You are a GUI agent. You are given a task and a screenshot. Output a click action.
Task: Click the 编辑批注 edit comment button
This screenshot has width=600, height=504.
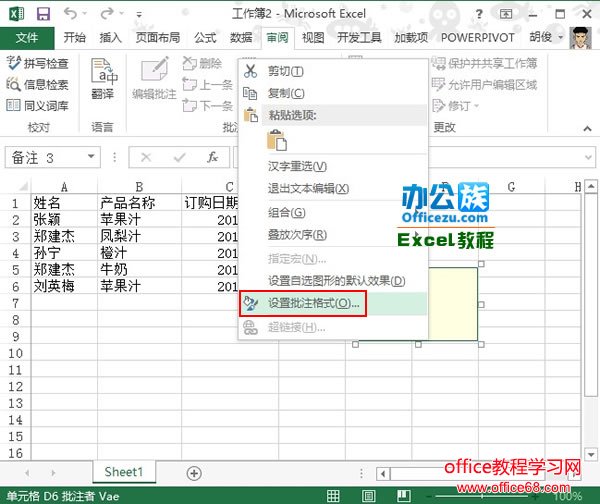coord(154,78)
